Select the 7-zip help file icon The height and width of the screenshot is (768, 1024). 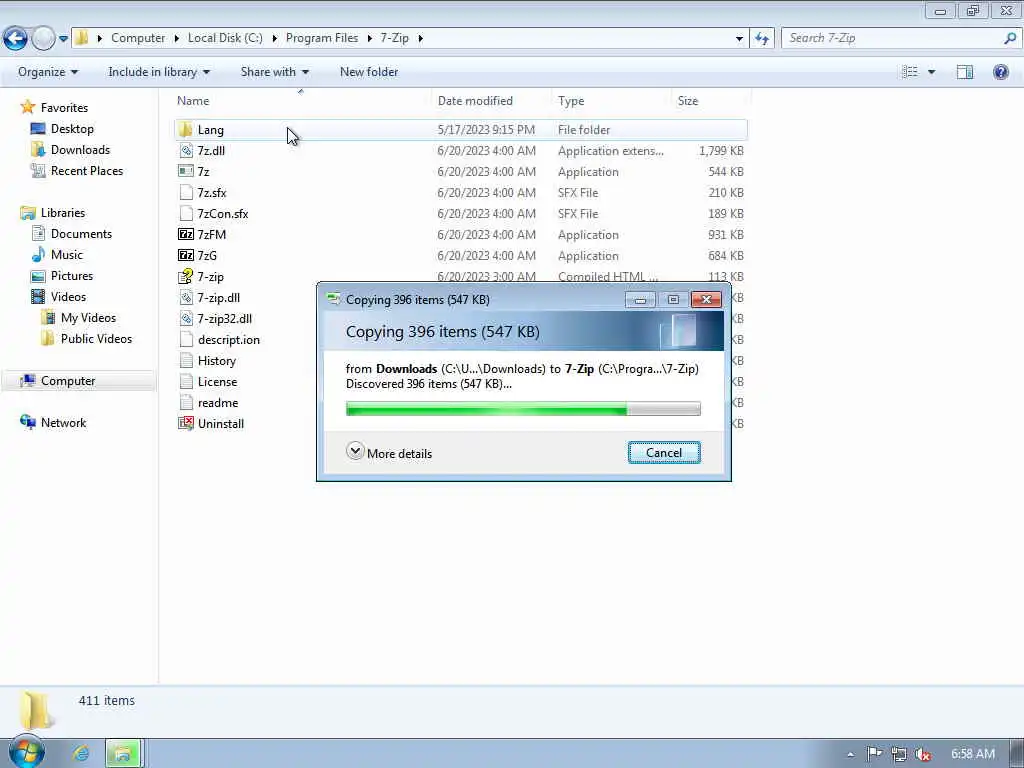pos(185,276)
